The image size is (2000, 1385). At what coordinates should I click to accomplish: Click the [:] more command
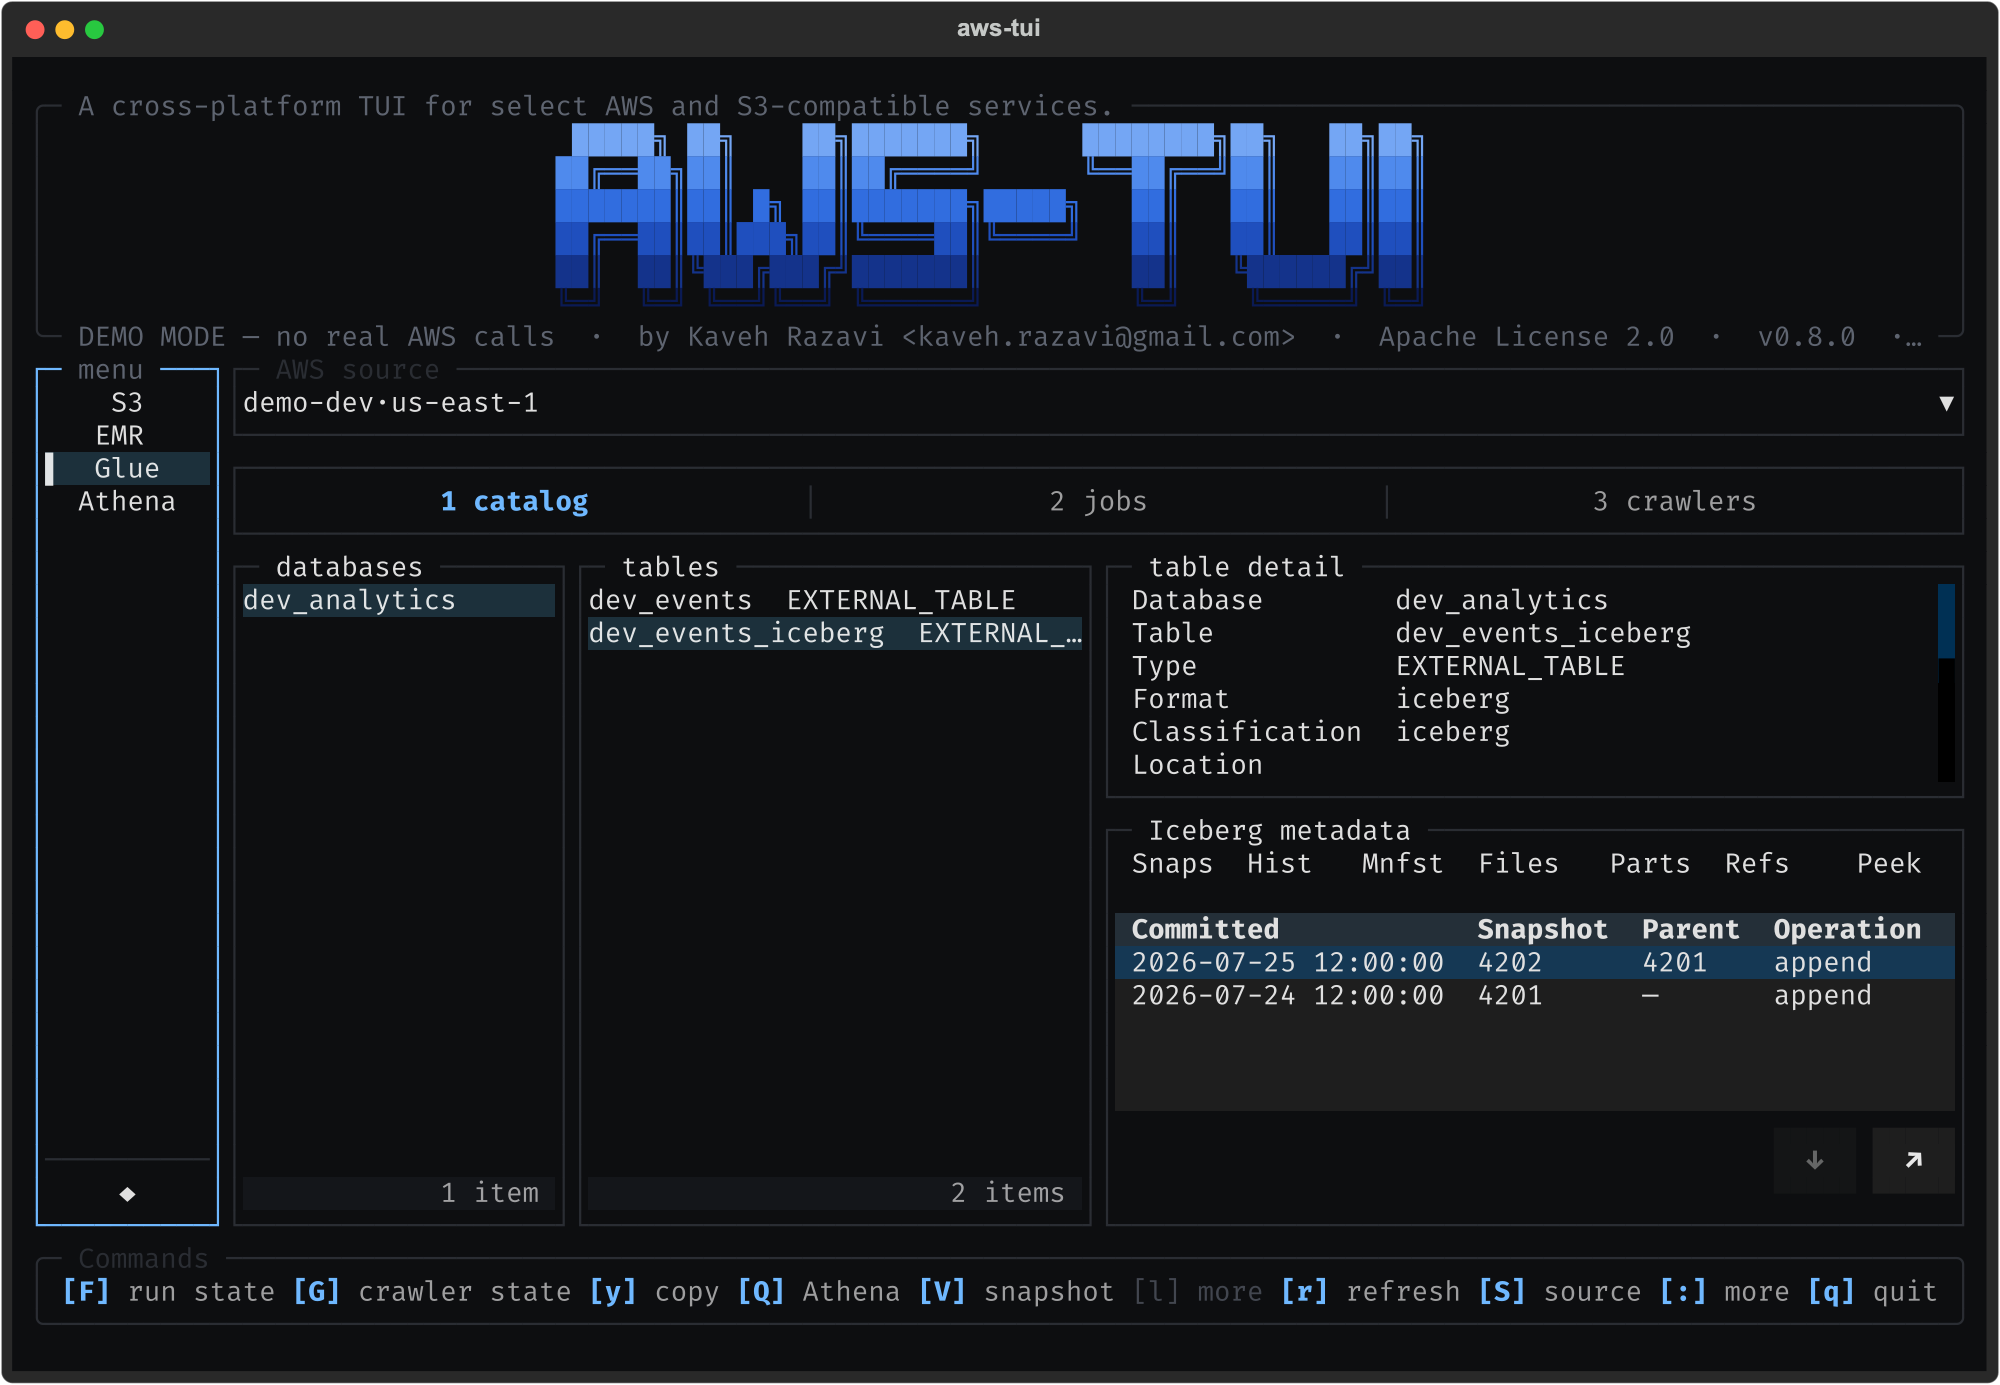tap(1724, 1292)
